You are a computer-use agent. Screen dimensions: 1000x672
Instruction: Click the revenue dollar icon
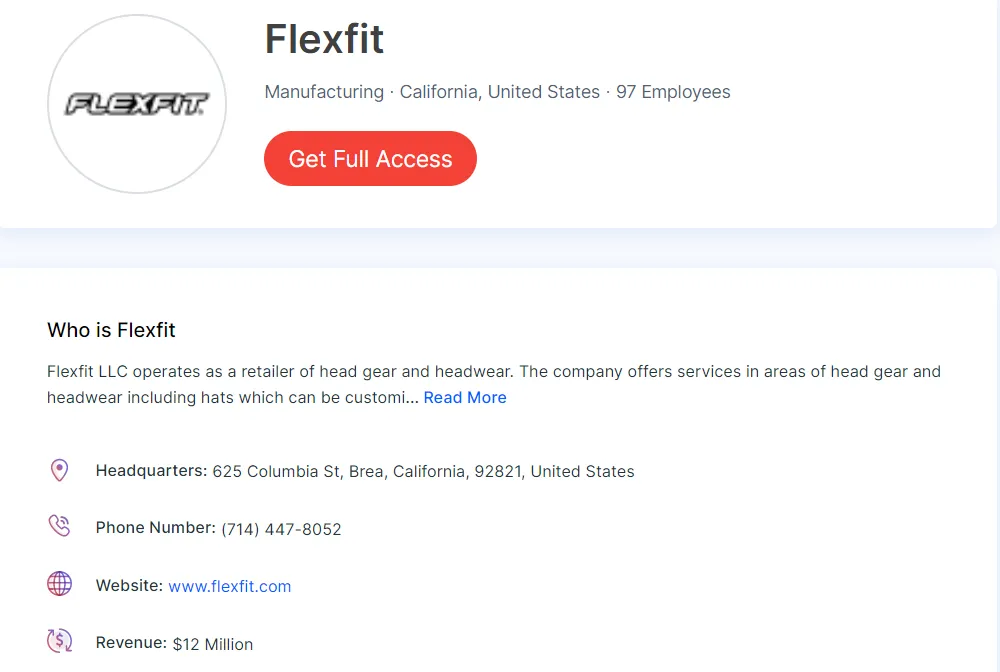click(x=59, y=641)
